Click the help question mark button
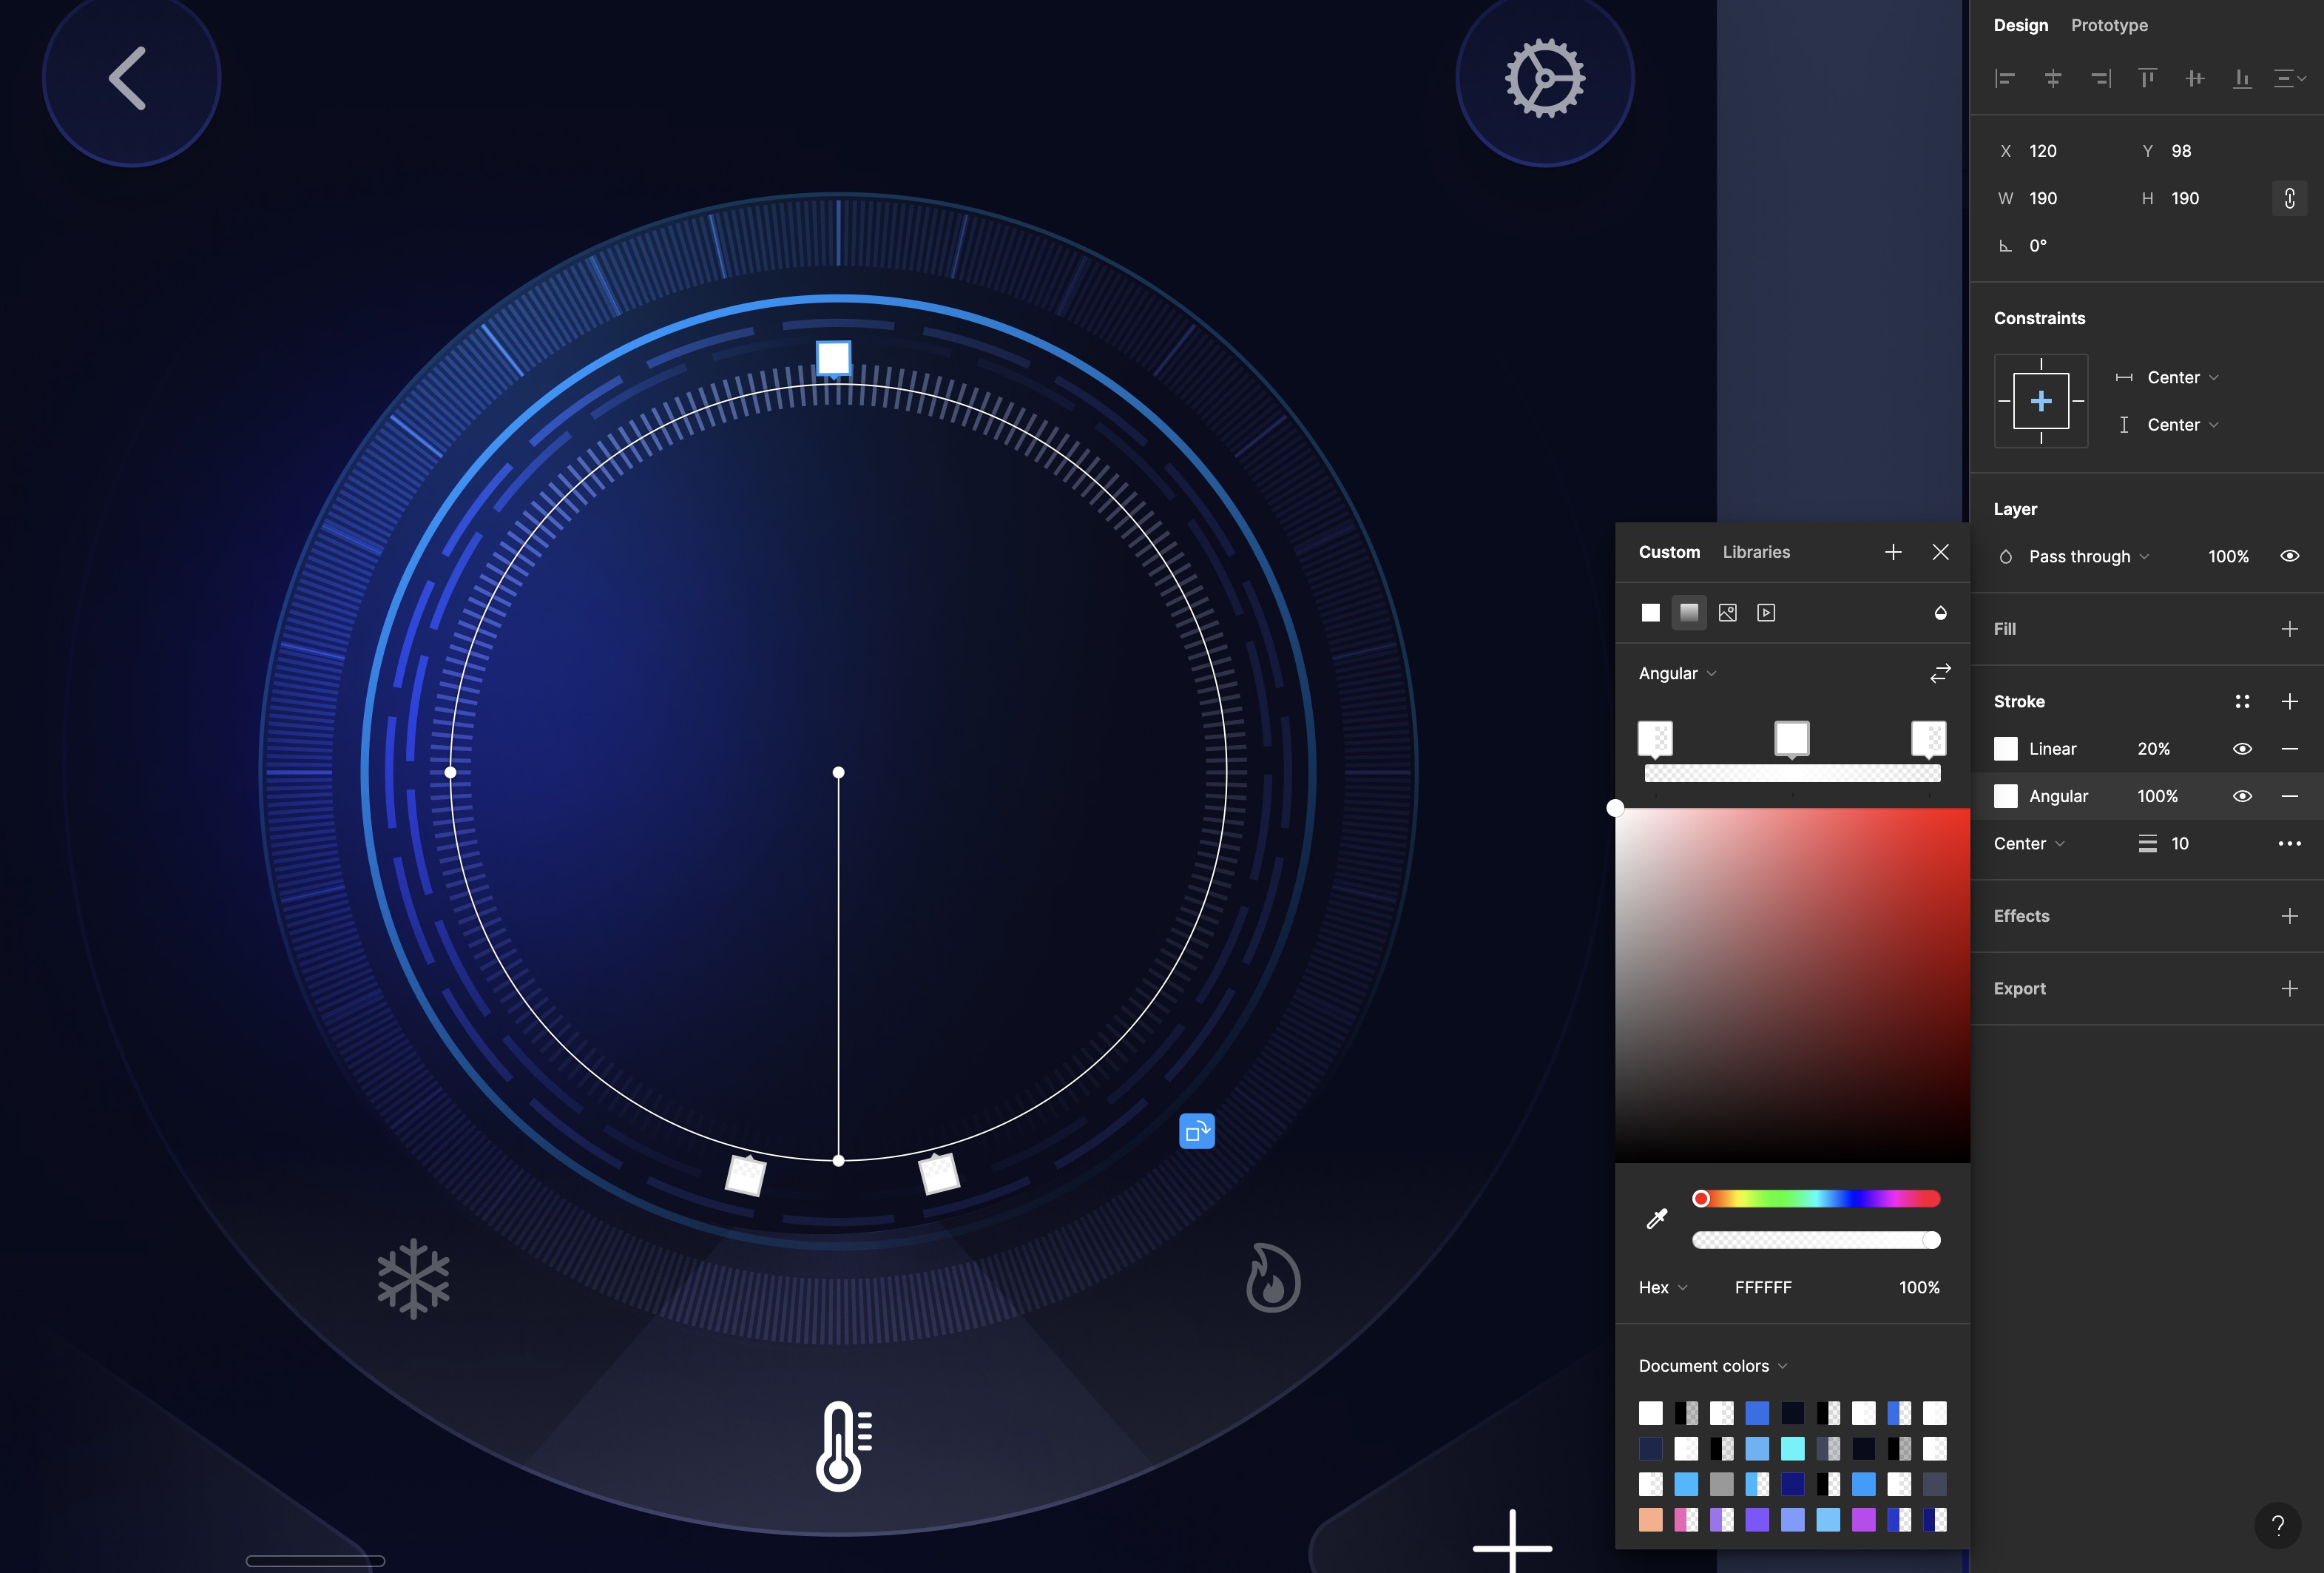The height and width of the screenshot is (1573, 2324). pyautogui.click(x=2278, y=1526)
